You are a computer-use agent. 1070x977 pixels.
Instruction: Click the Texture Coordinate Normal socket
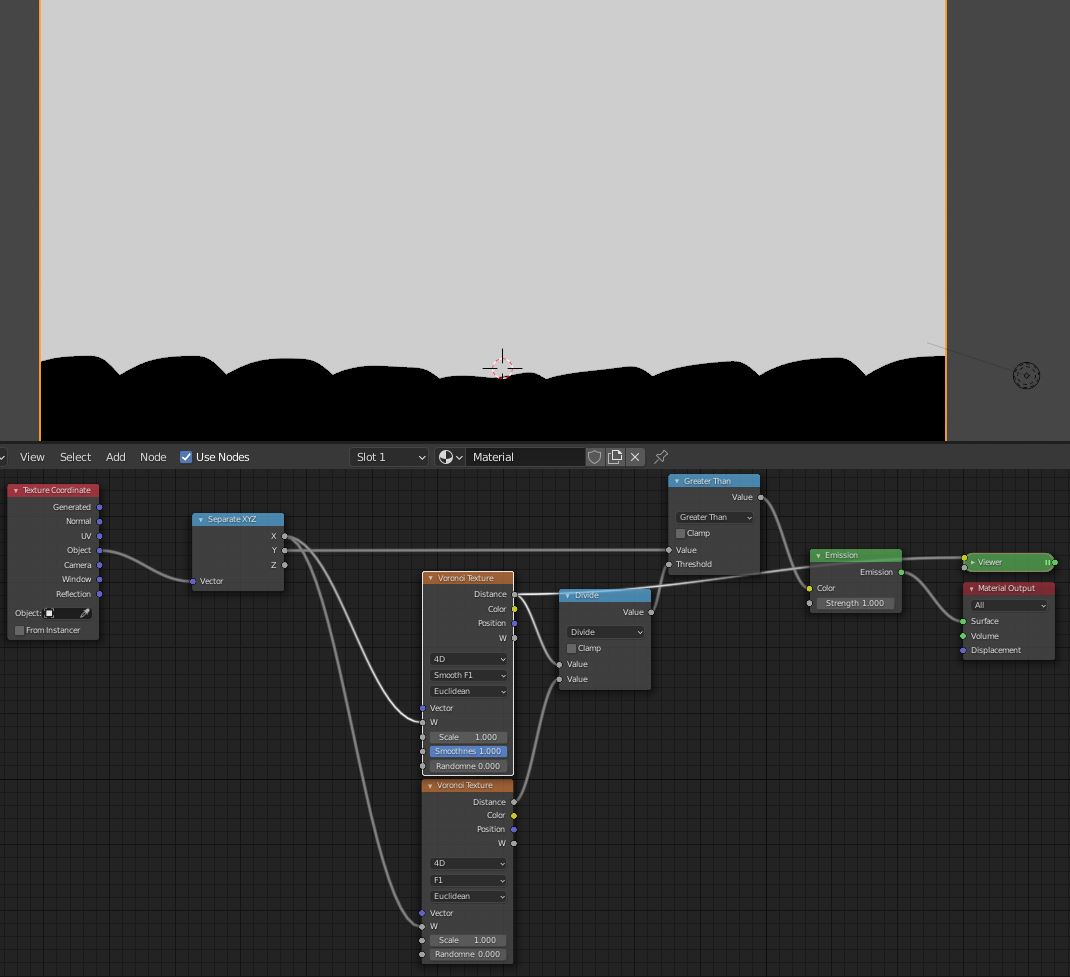[x=100, y=521]
